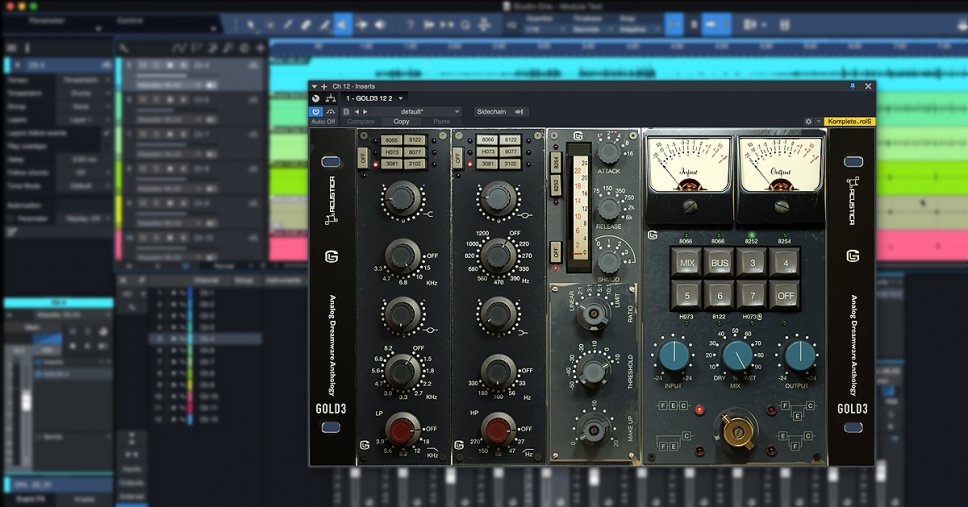Toggle the OFF switch on first EQ module

[362, 157]
